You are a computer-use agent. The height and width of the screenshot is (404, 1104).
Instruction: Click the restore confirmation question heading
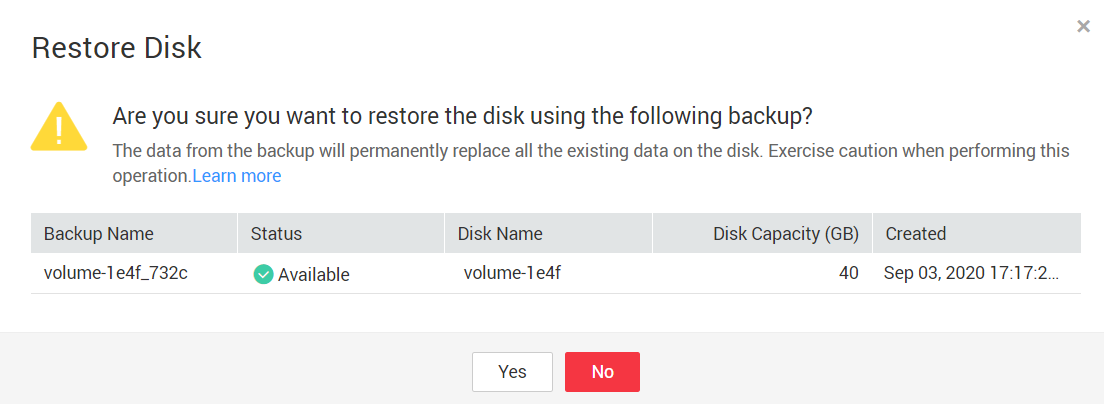[x=462, y=116]
